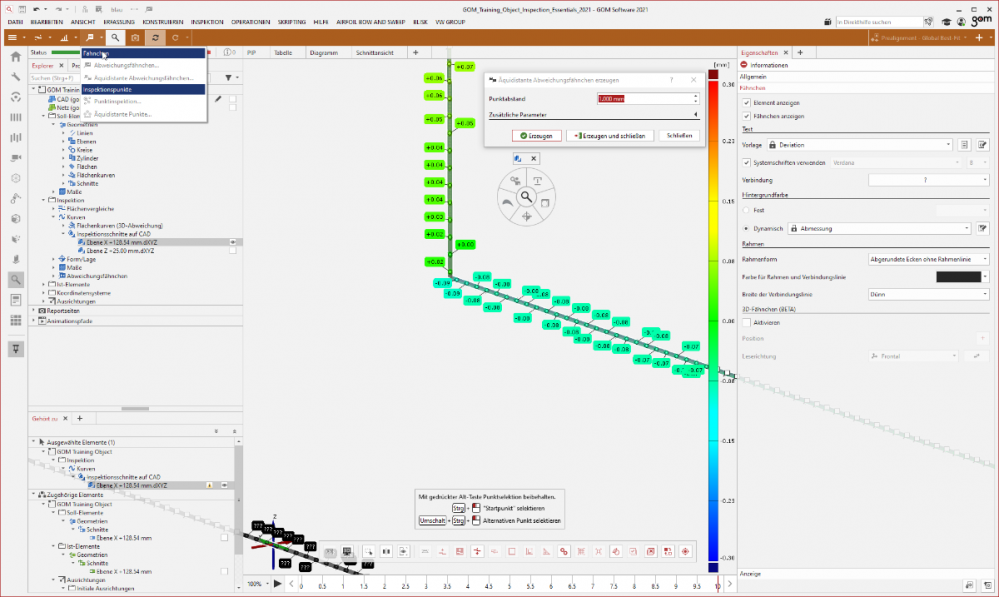Image resolution: width=999 pixels, height=597 pixels.
Task: Open the Vorlage Deviation dropdown
Action: tap(860, 145)
